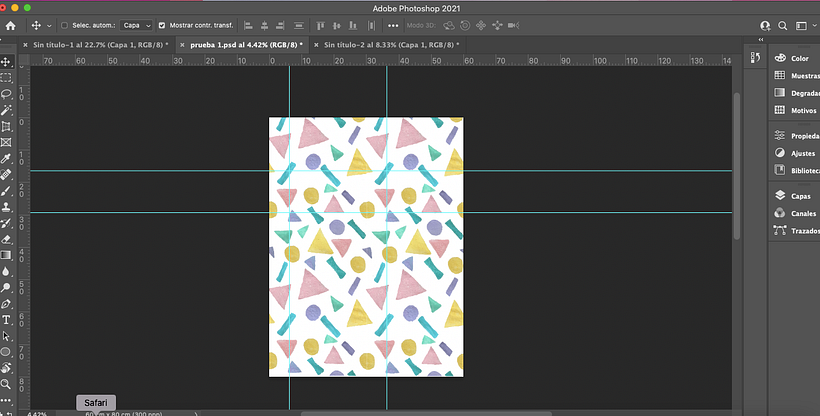Uncheck Mostrar contr. transf. checkbox
Image resolution: width=820 pixels, height=416 pixels.
162,25
